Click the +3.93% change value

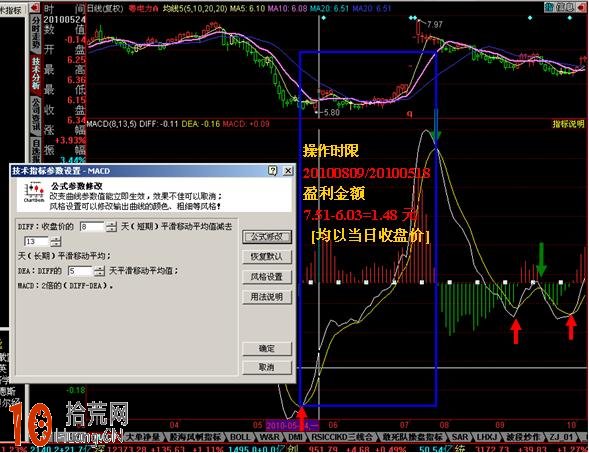(71, 140)
